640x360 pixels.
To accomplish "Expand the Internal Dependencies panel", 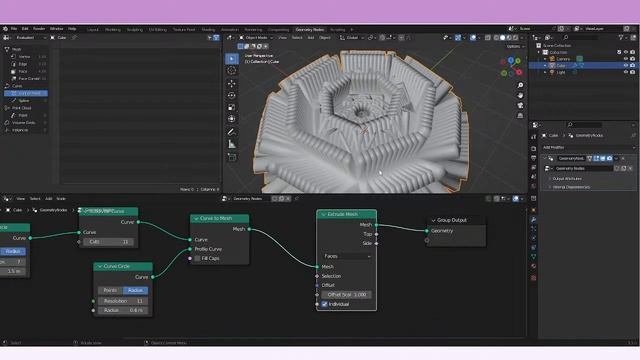I will point(571,187).
